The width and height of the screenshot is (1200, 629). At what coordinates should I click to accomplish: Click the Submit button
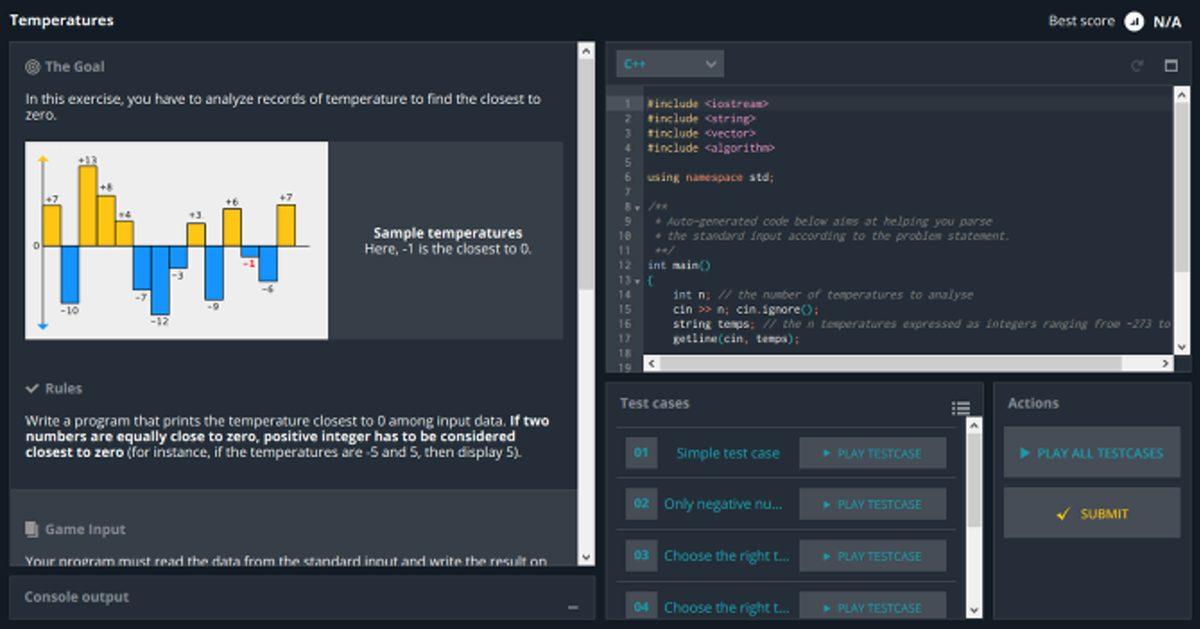1092,514
